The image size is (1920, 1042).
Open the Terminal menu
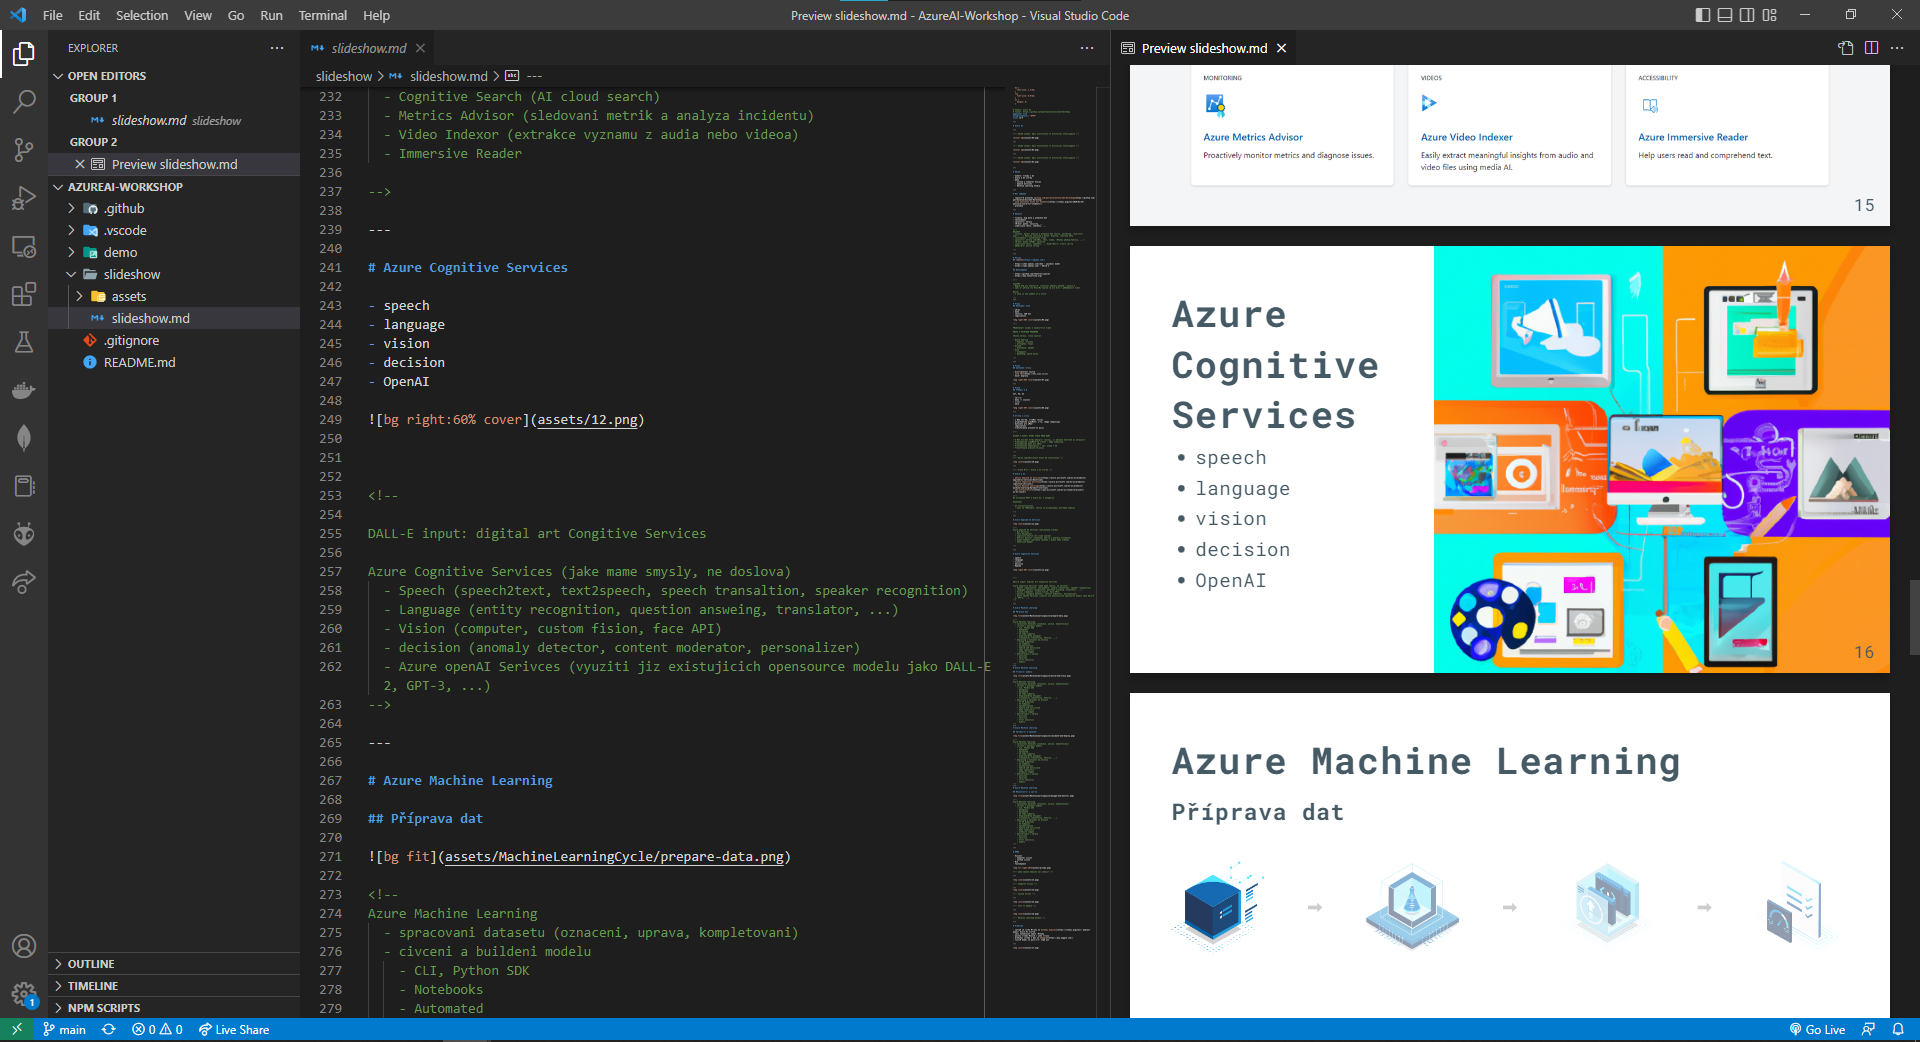click(322, 15)
